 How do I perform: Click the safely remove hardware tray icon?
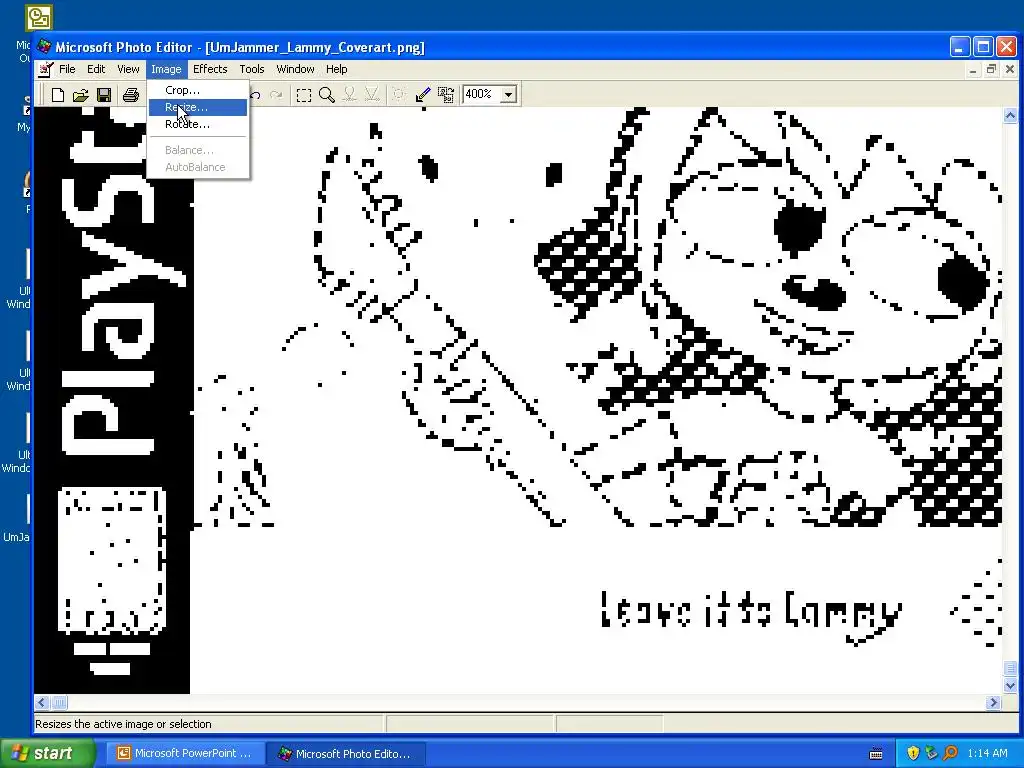931,753
